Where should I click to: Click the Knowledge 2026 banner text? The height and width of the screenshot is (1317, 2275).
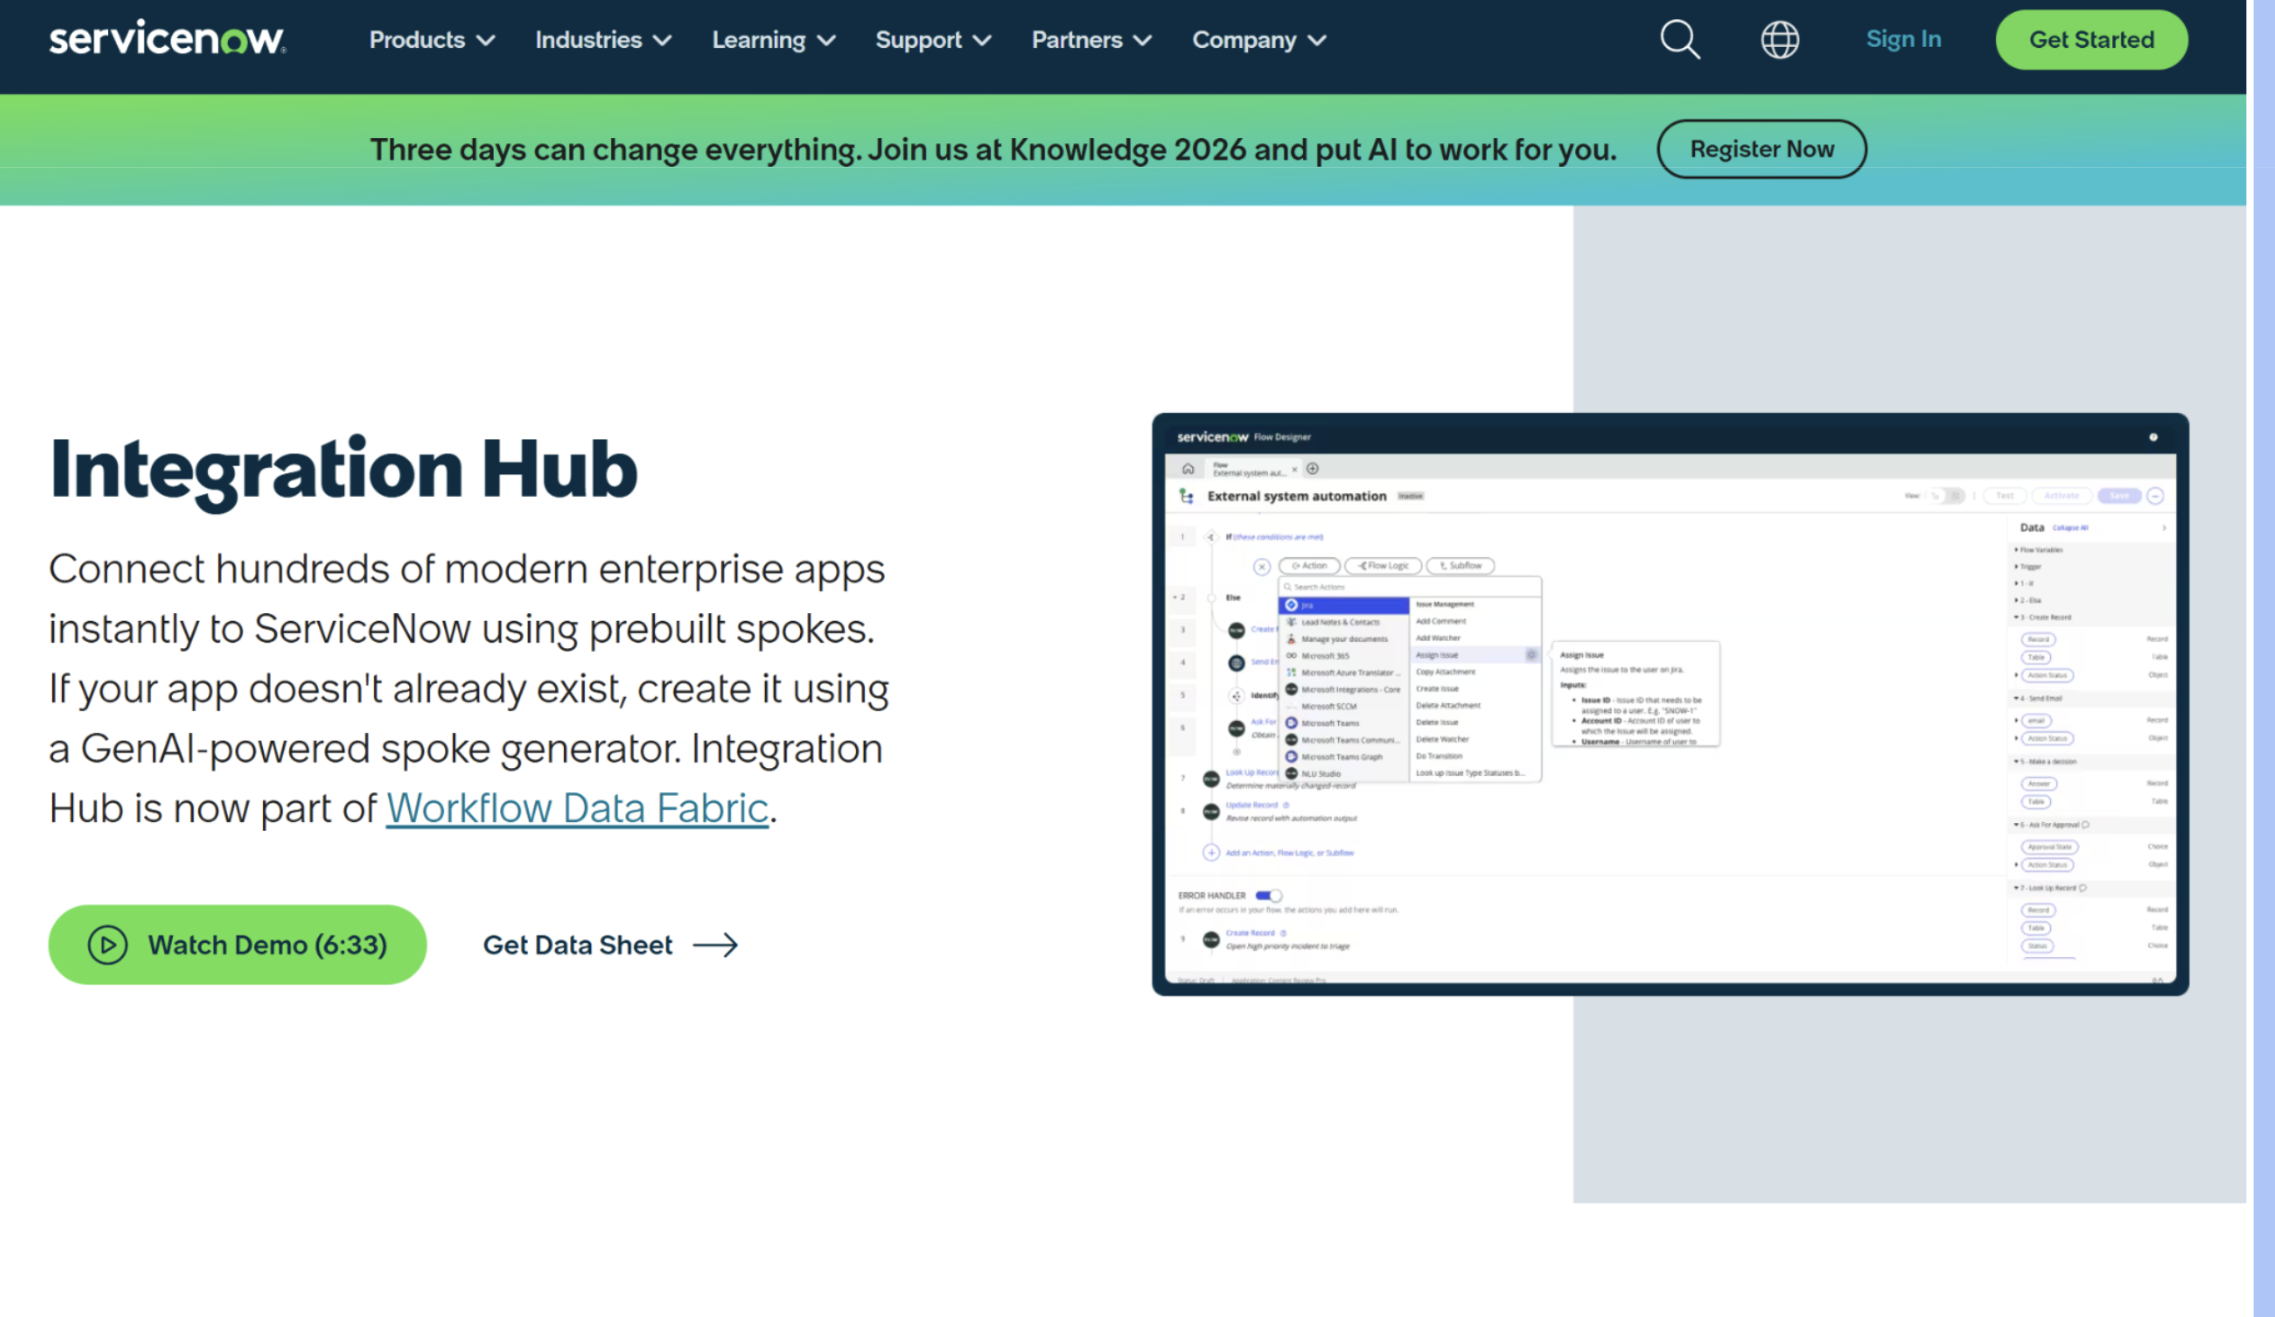[x=993, y=150]
